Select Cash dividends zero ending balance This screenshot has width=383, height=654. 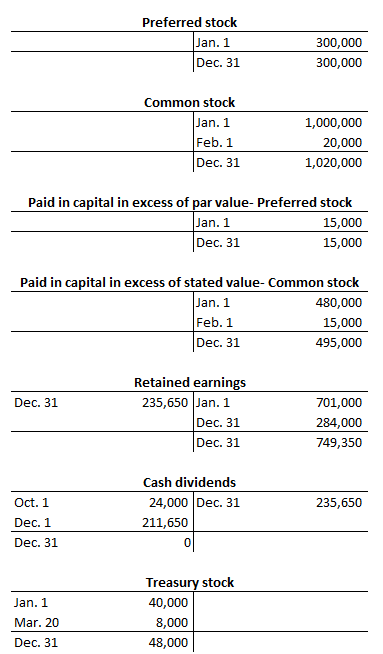[187, 543]
